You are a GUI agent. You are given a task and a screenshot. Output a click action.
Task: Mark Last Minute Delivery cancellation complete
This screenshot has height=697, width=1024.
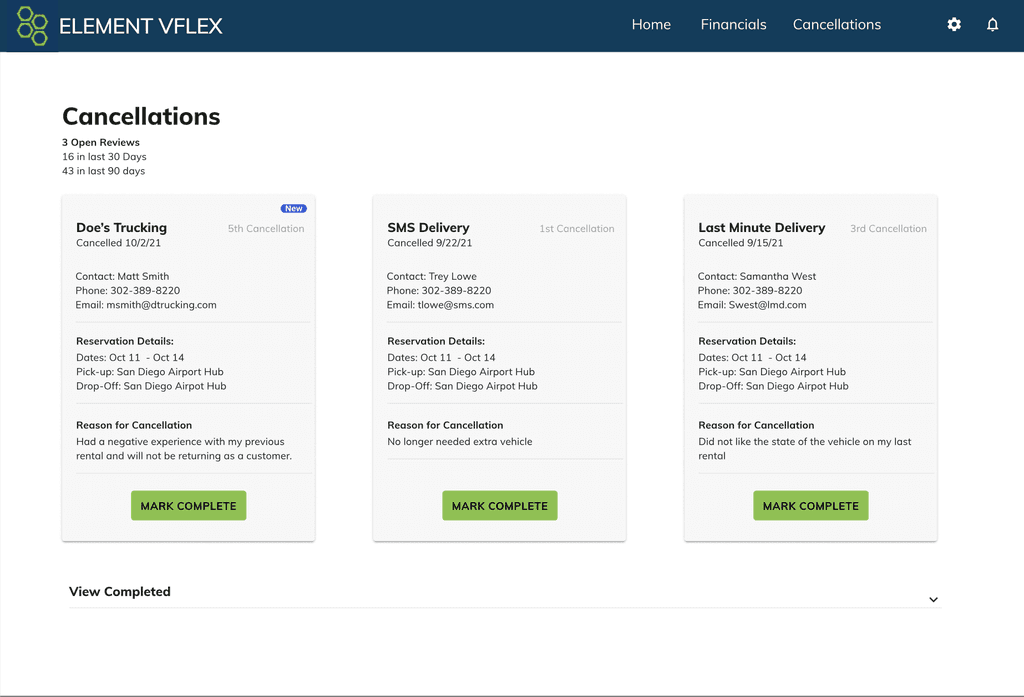tap(810, 506)
